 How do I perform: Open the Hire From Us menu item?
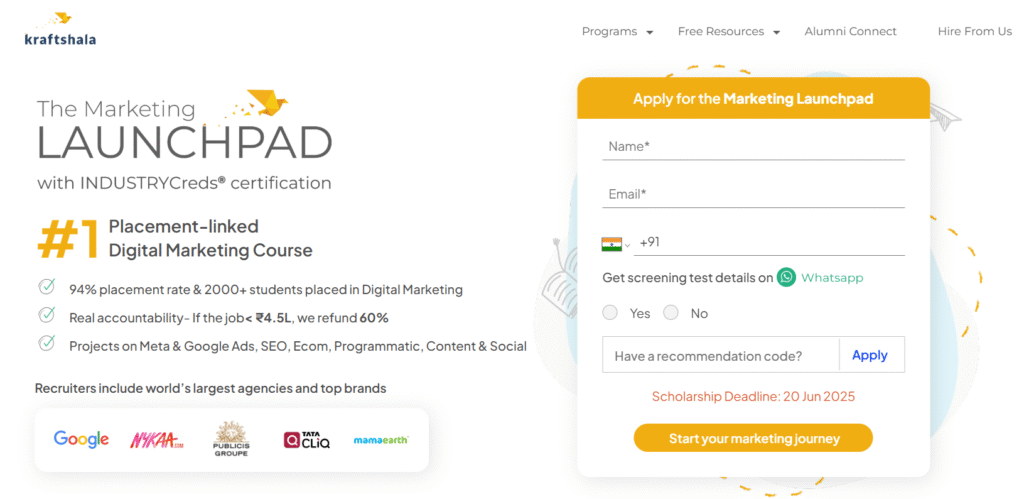tap(975, 31)
